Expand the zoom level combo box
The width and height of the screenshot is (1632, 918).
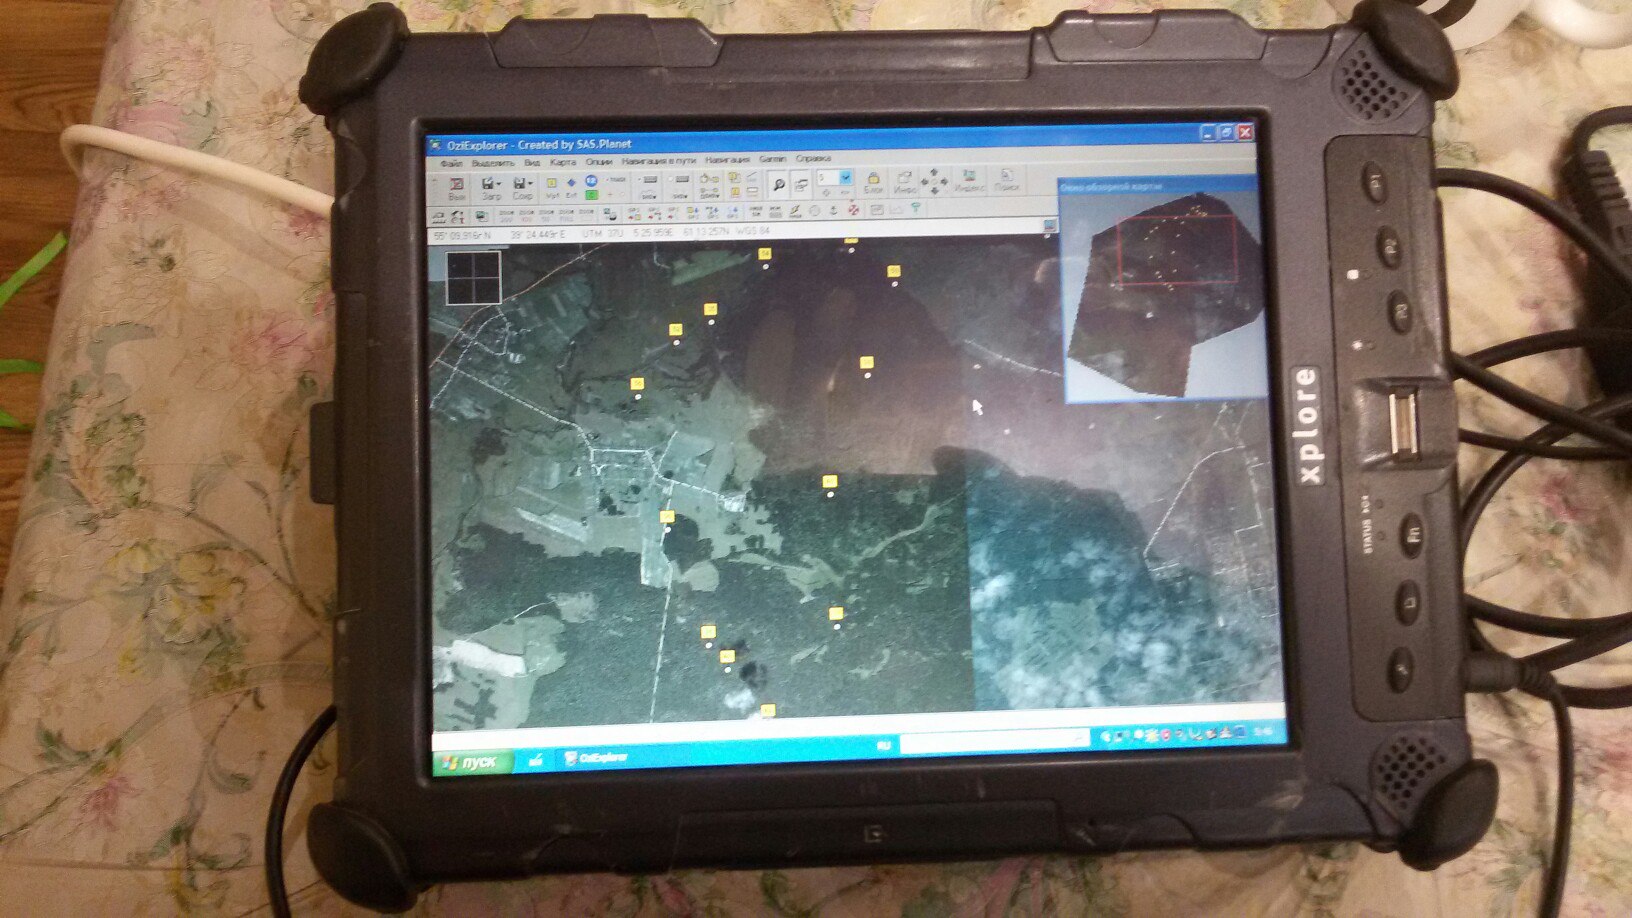point(846,178)
